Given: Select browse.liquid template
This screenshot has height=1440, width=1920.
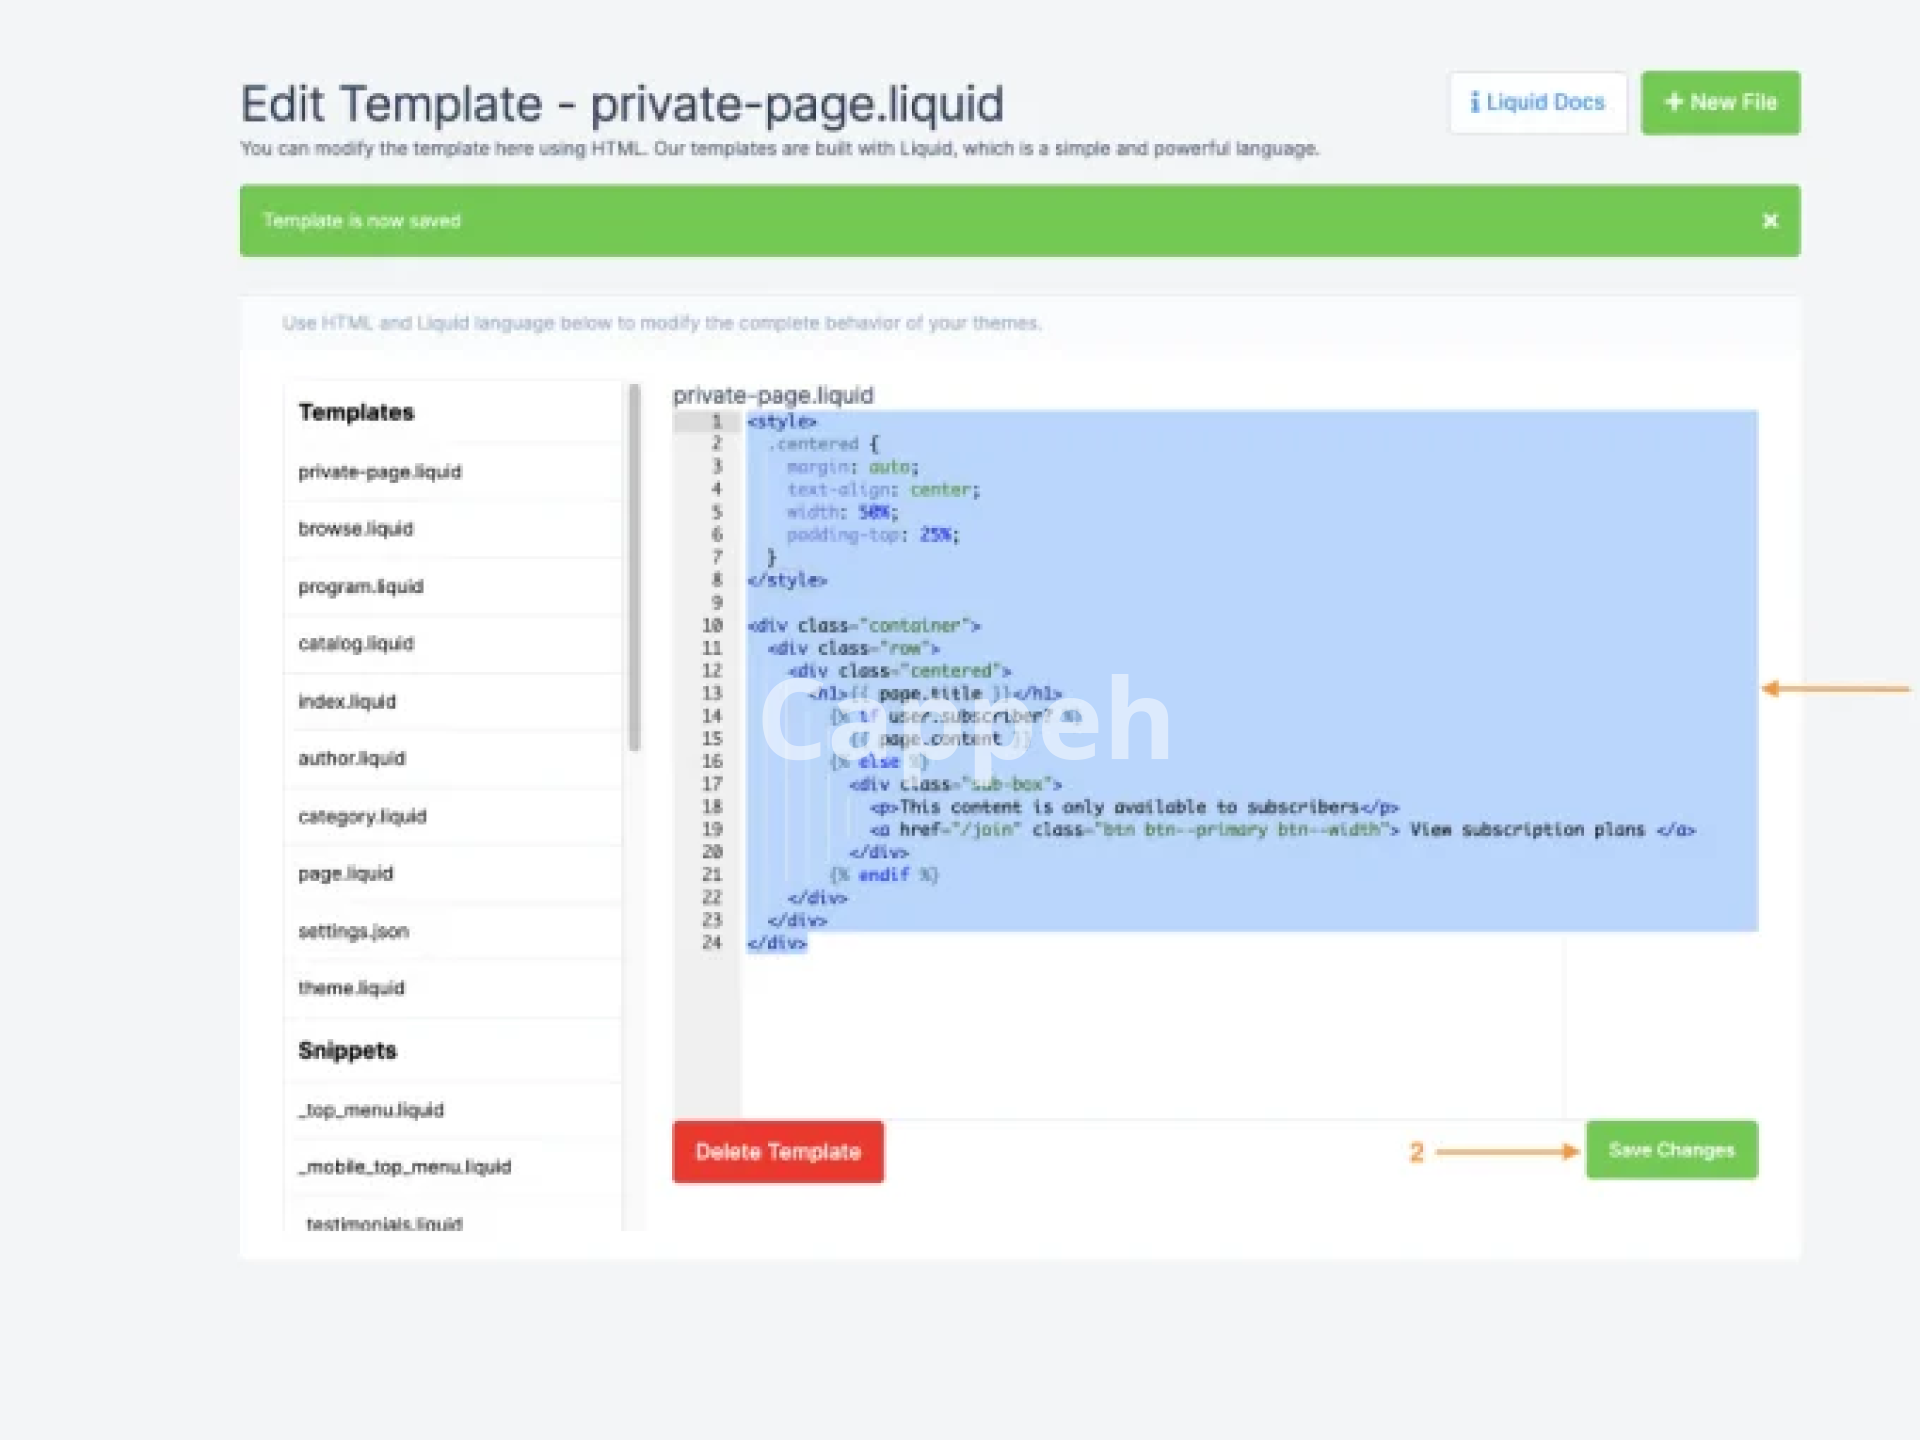Looking at the screenshot, I should 355,529.
